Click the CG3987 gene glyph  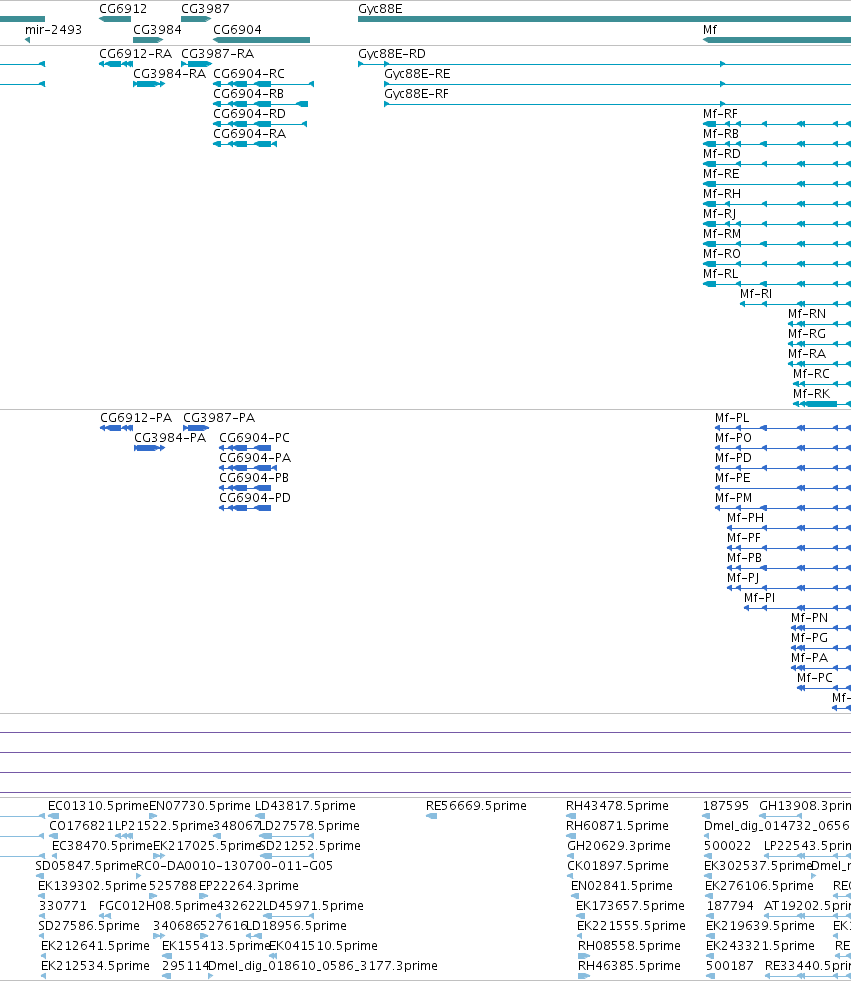click(196, 19)
